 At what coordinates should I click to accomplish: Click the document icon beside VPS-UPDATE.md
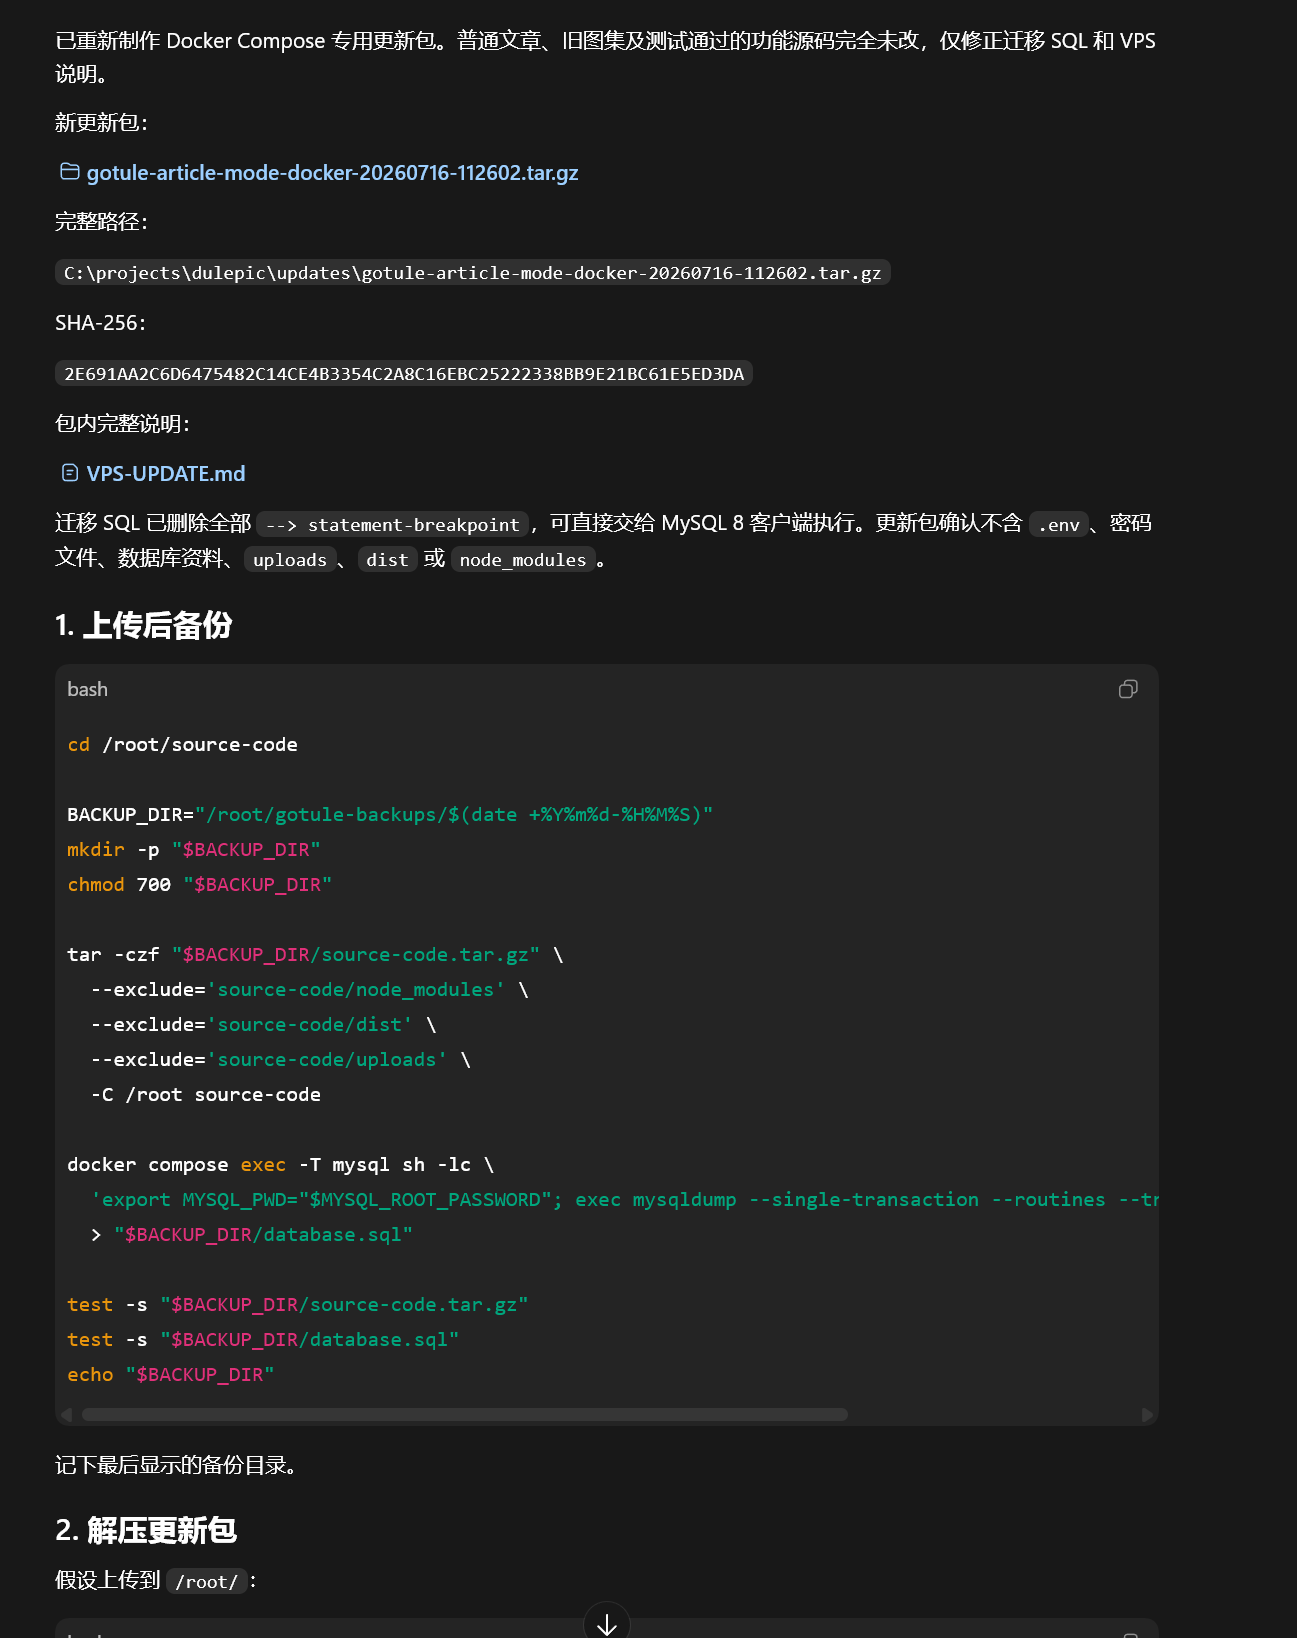pos(70,473)
